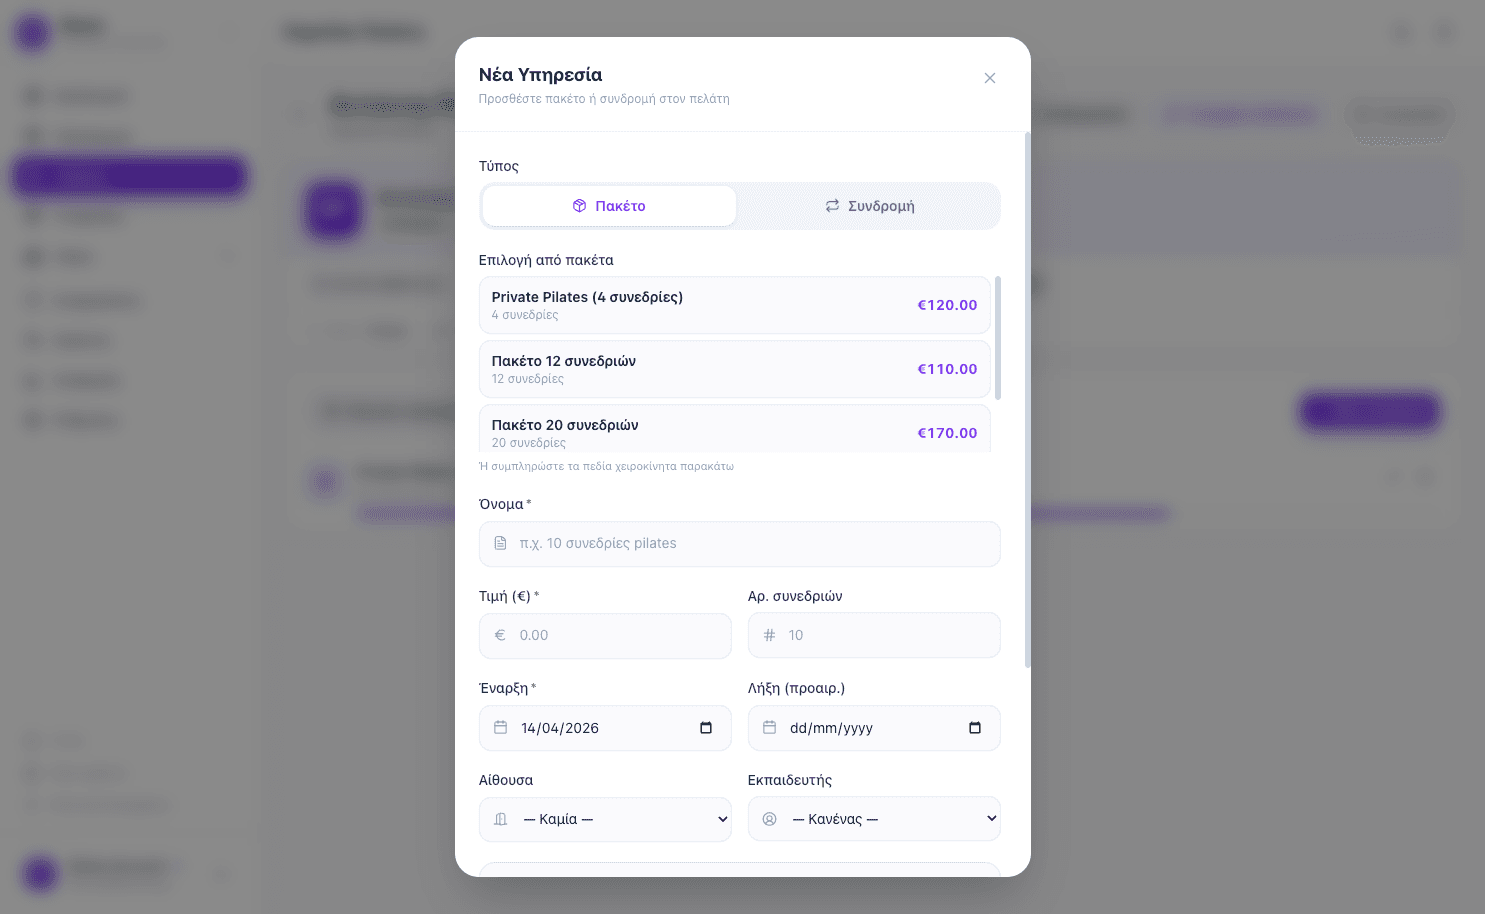Click the hash icon in sessions field
Image resolution: width=1485 pixels, height=914 pixels.
point(769,636)
